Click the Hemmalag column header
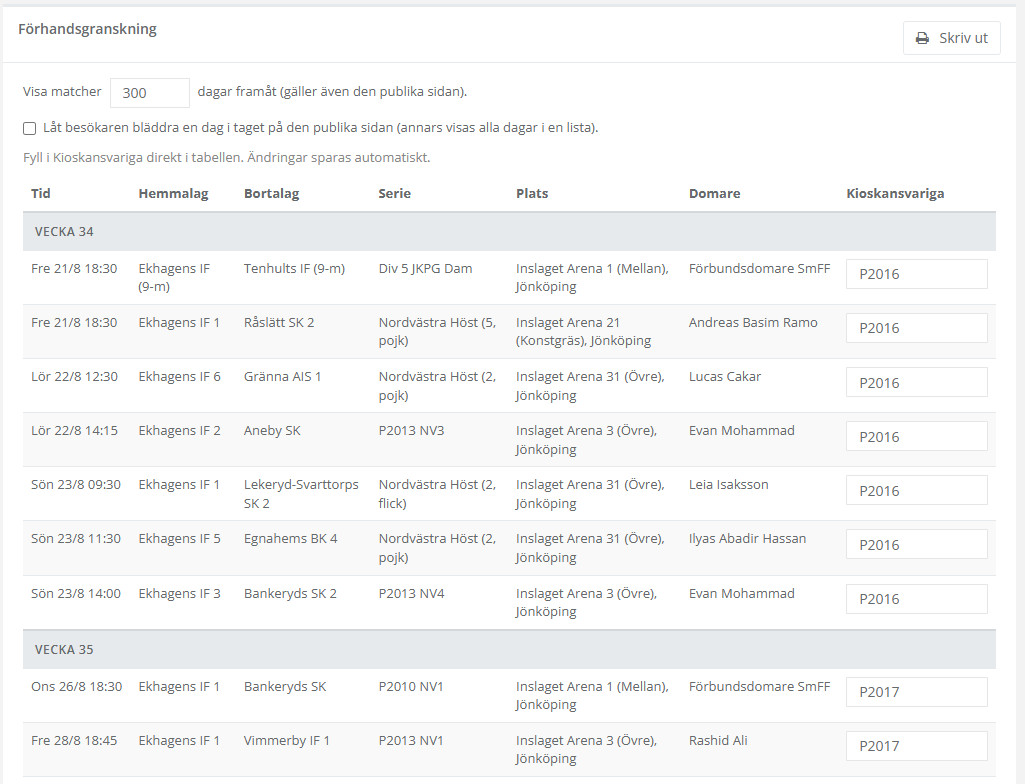Image resolution: width=1025 pixels, height=784 pixels. pyautogui.click(x=173, y=194)
